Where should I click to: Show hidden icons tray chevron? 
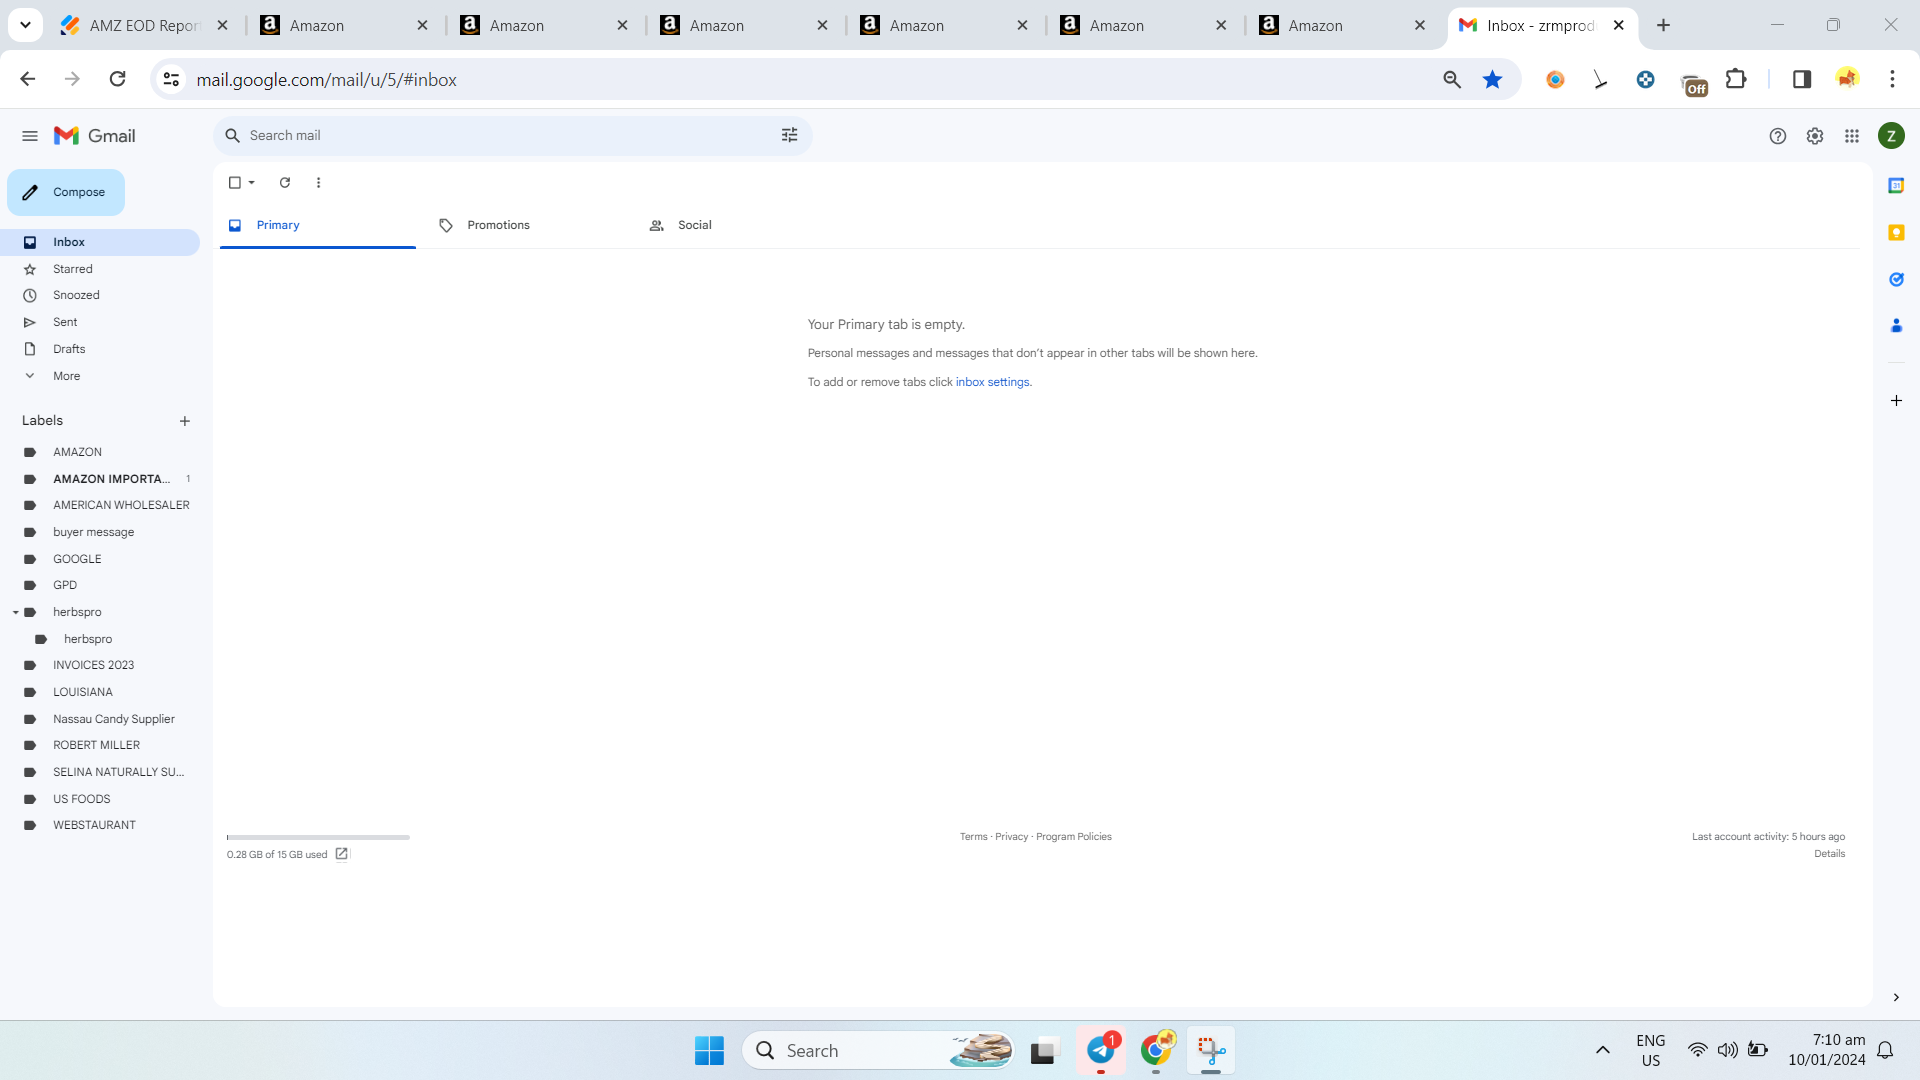click(1602, 1050)
